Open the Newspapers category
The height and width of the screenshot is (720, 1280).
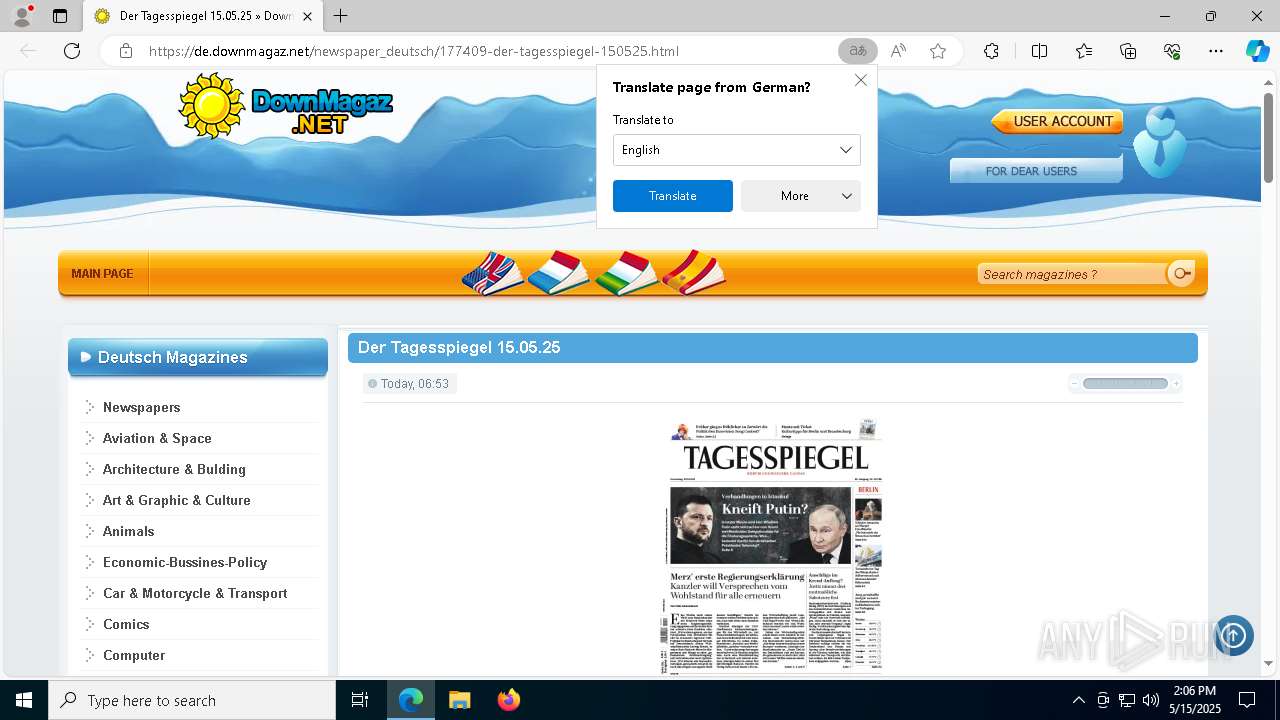141,407
